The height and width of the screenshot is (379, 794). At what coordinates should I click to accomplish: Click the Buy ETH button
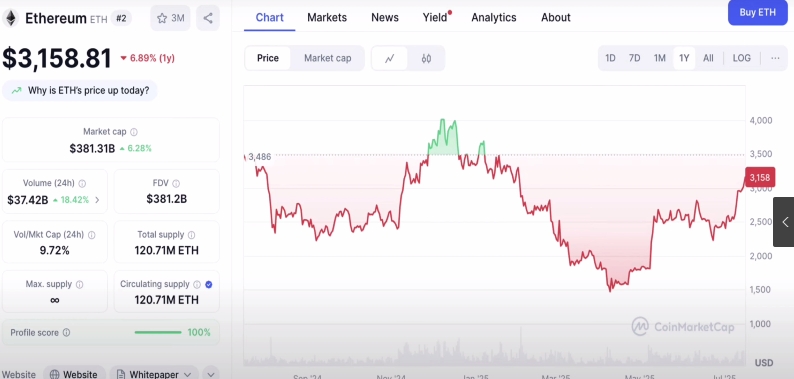pyautogui.click(x=758, y=13)
